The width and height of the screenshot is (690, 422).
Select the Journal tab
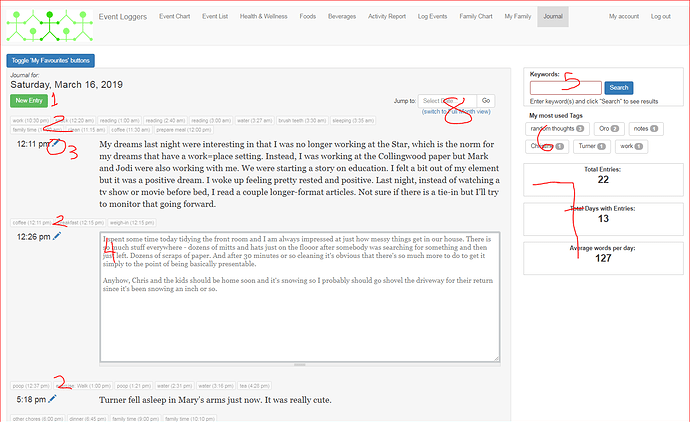(553, 16)
